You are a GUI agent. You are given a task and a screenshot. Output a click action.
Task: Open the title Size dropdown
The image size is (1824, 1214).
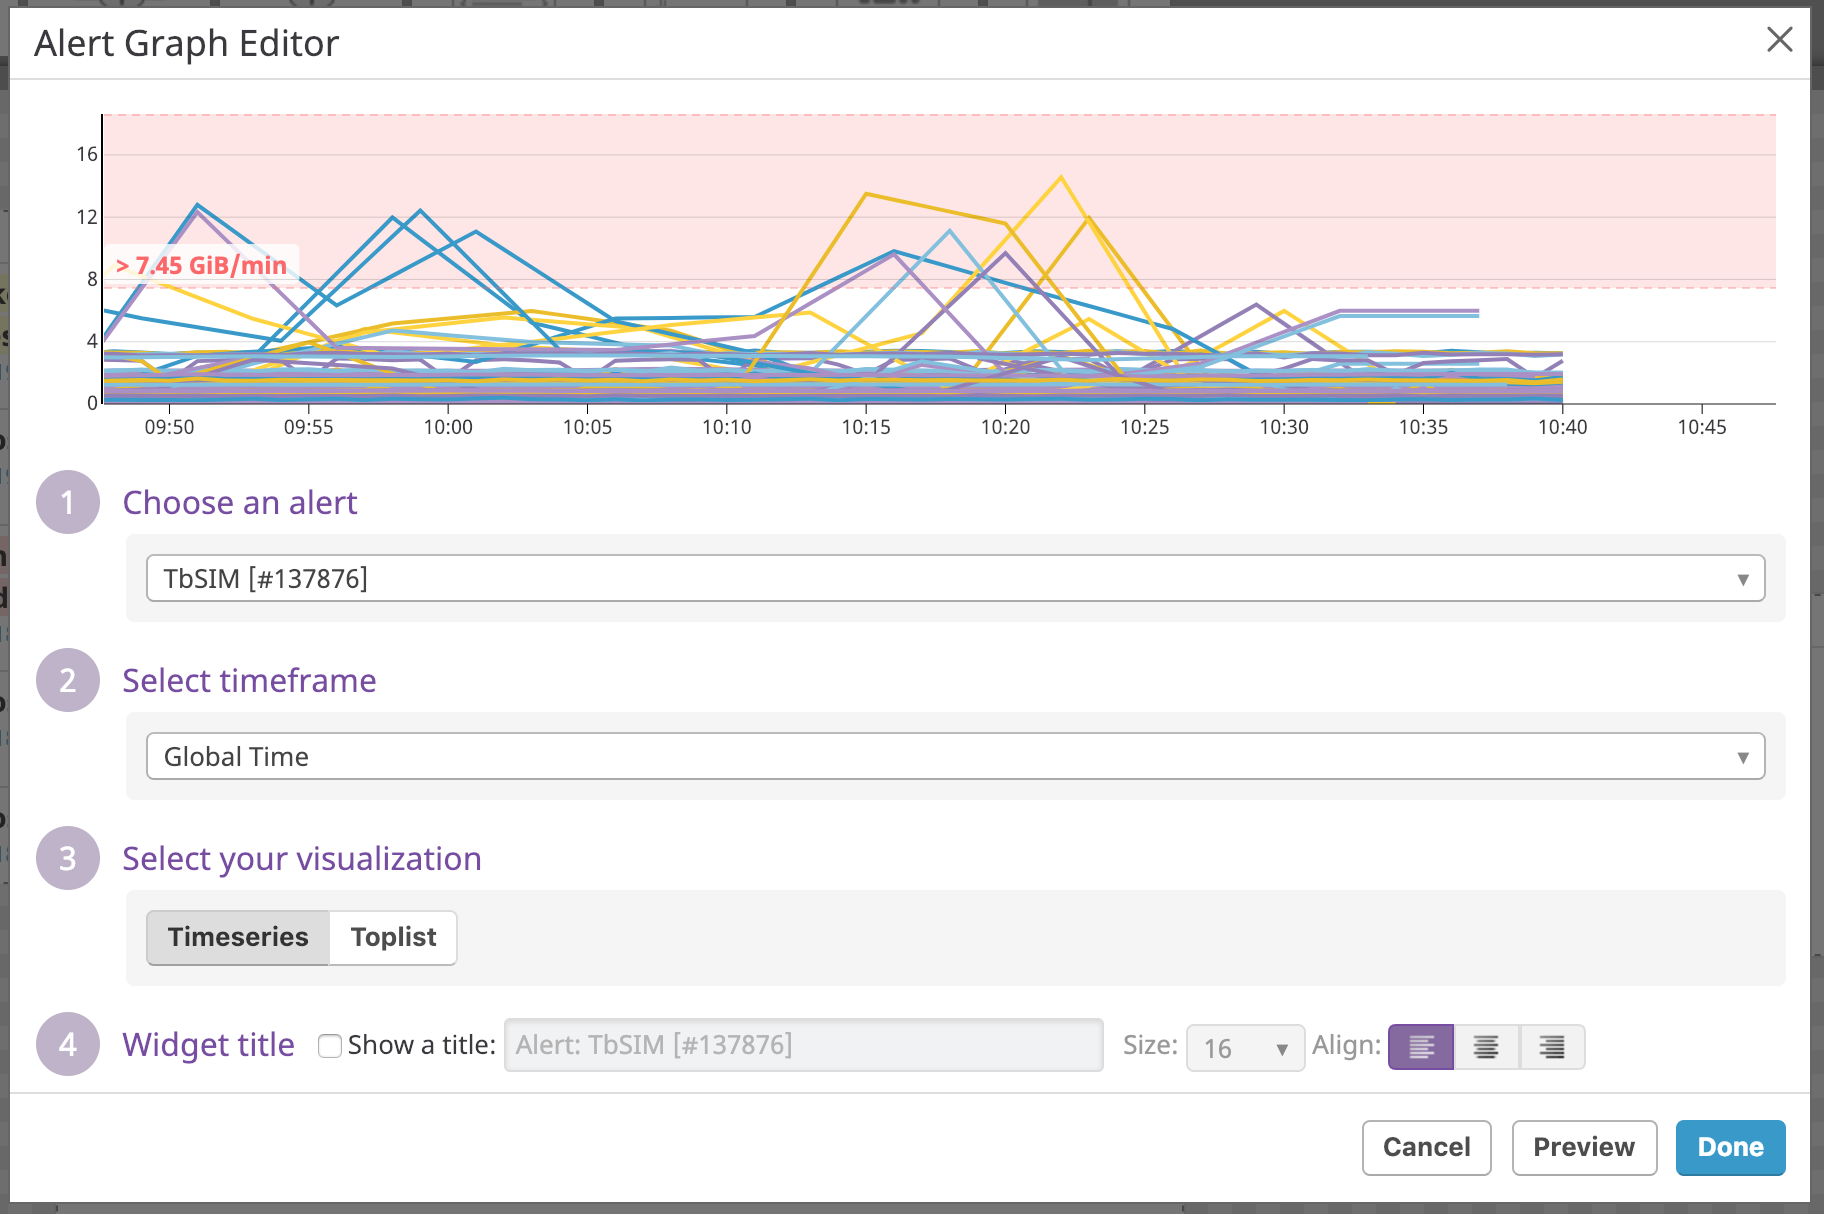(x=1244, y=1047)
